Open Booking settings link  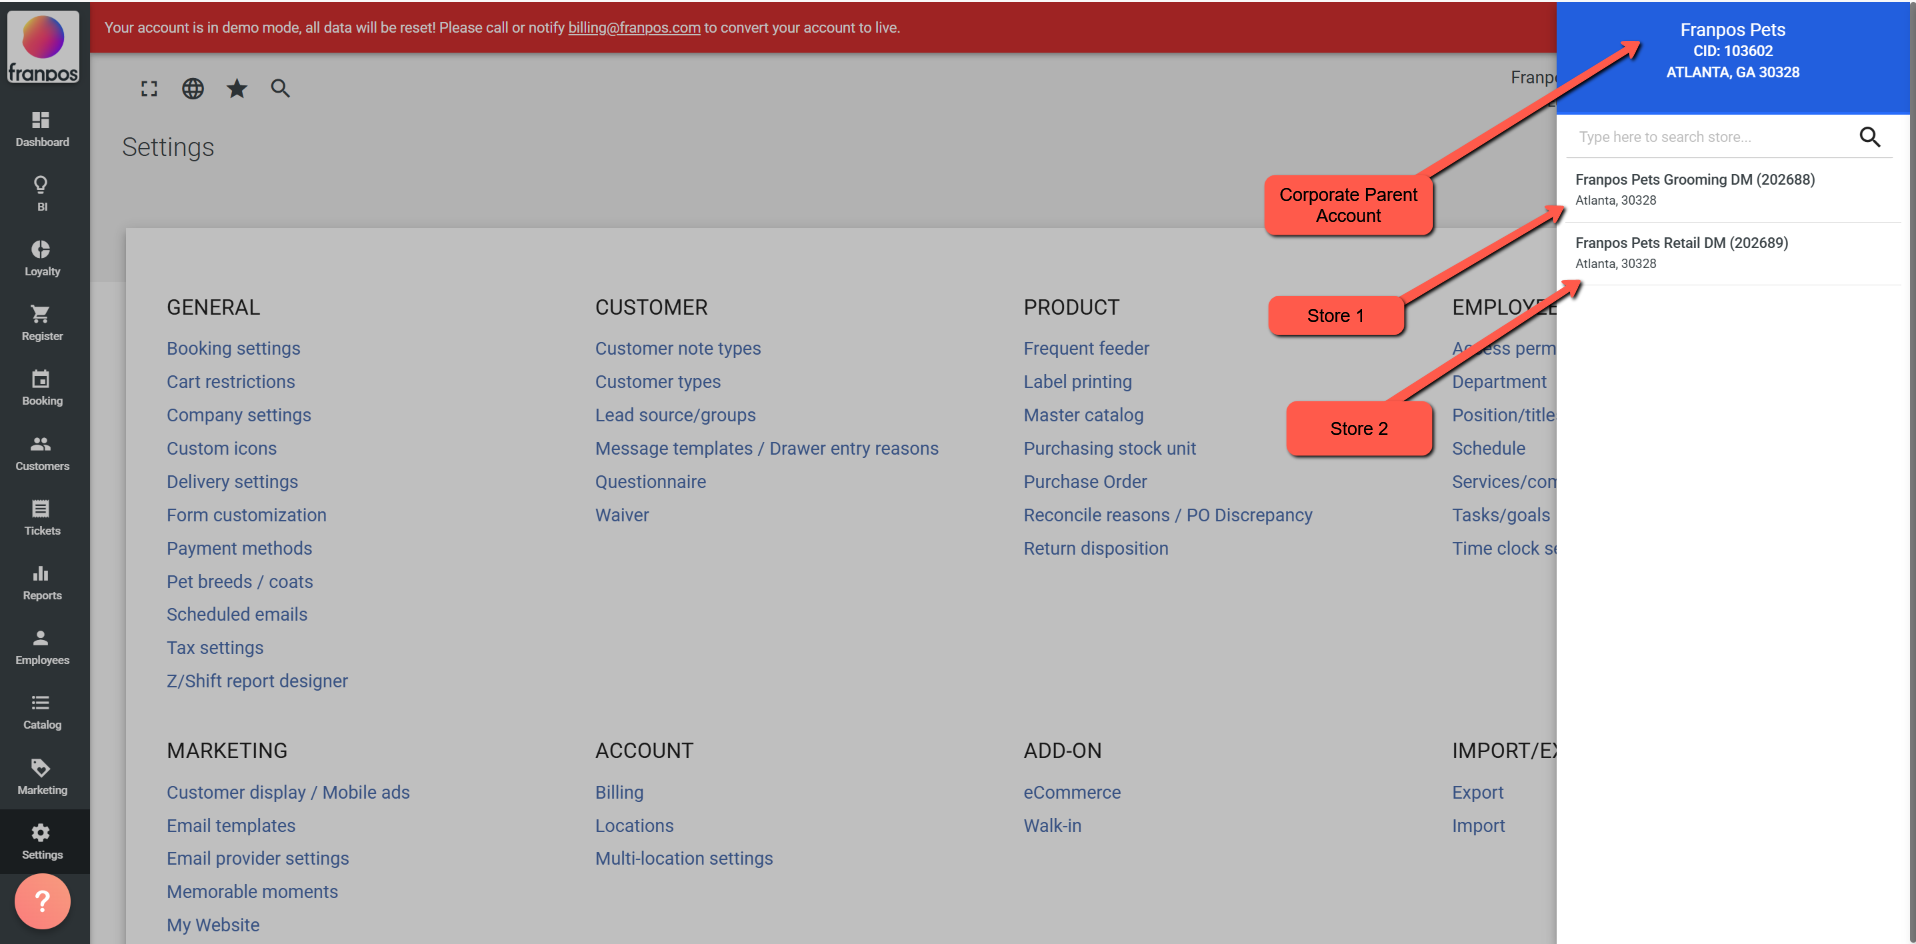pos(233,349)
